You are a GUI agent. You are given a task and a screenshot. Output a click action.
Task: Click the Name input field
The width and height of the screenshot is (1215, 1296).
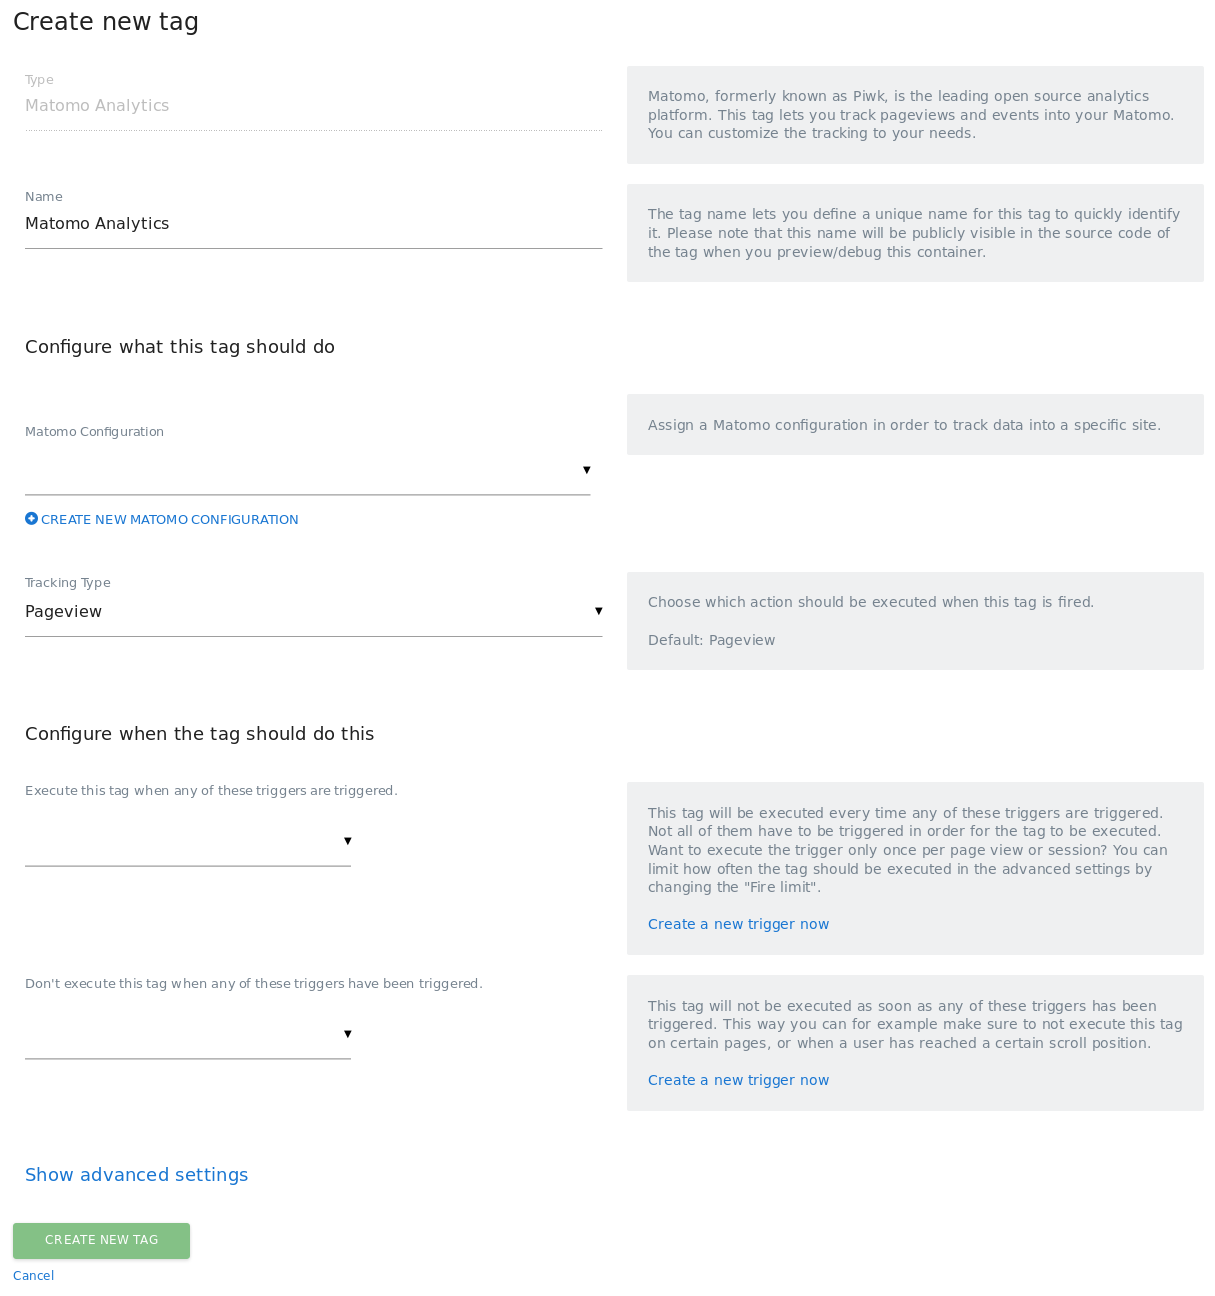pyautogui.click(x=300, y=223)
